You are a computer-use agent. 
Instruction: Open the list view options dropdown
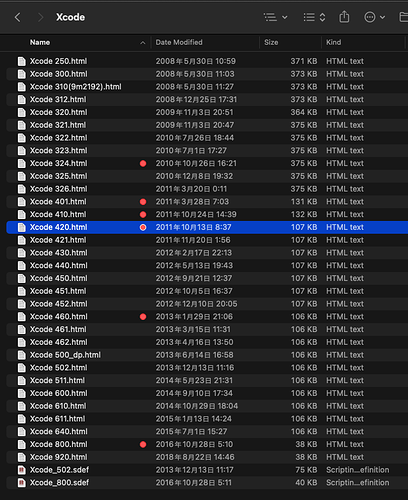click(x=276, y=17)
